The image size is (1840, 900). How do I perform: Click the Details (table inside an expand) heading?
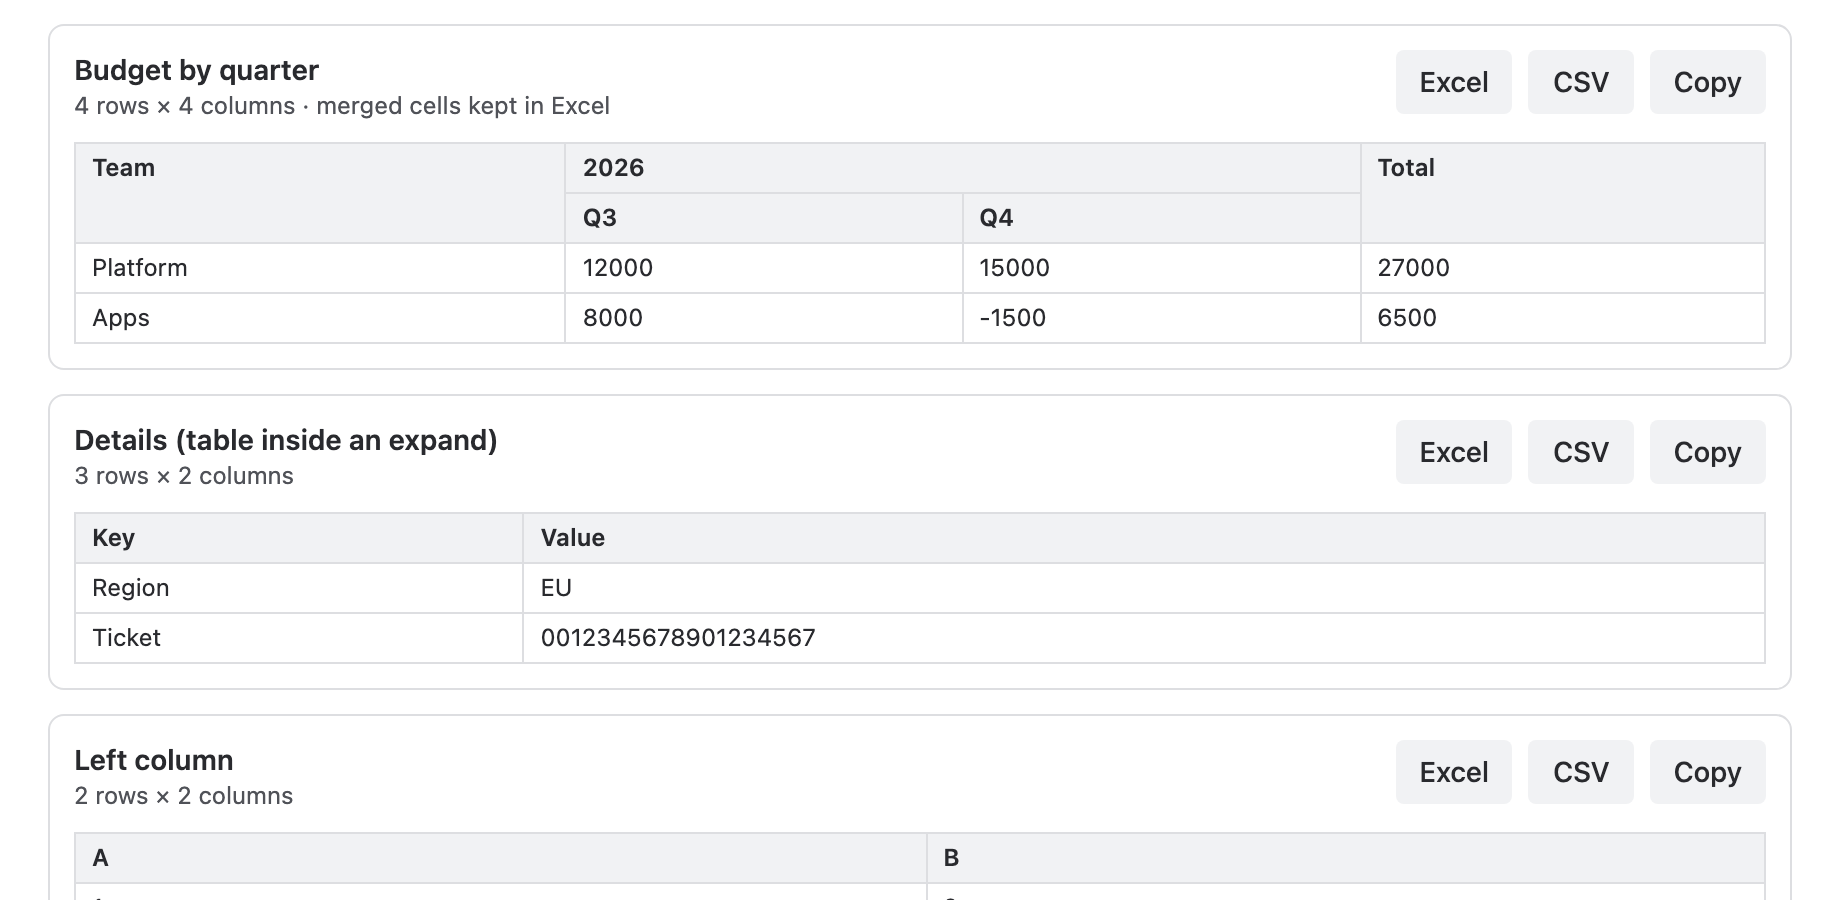click(x=286, y=440)
